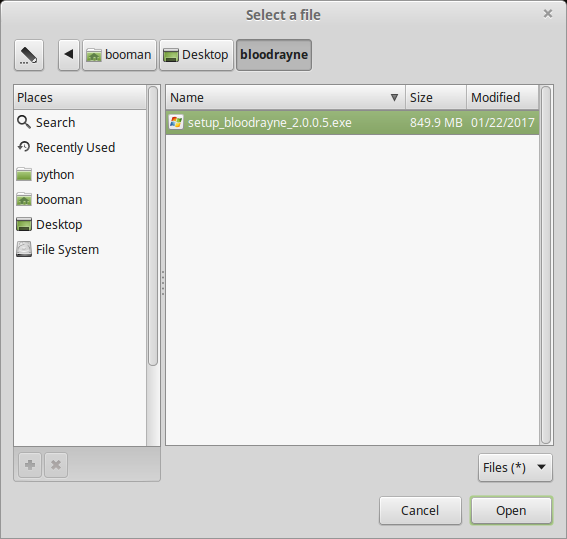This screenshot has width=567, height=539.
Task: Select setup_bloodrayne_2.0.0.5.exe file
Action: (x=353, y=123)
